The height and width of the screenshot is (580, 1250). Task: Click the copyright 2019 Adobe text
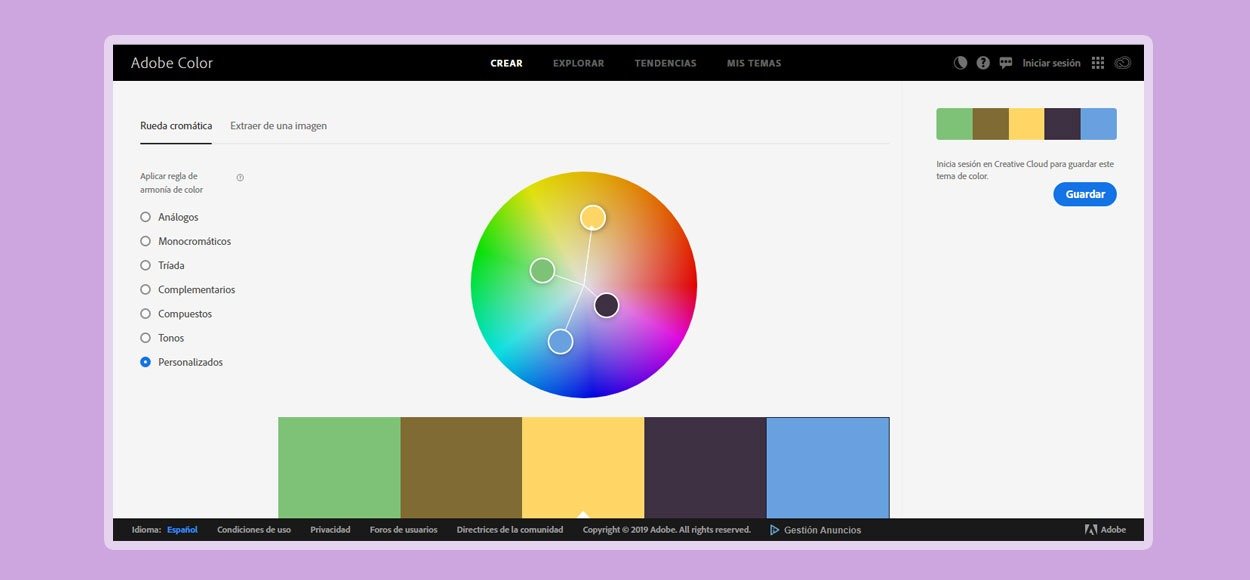point(667,530)
